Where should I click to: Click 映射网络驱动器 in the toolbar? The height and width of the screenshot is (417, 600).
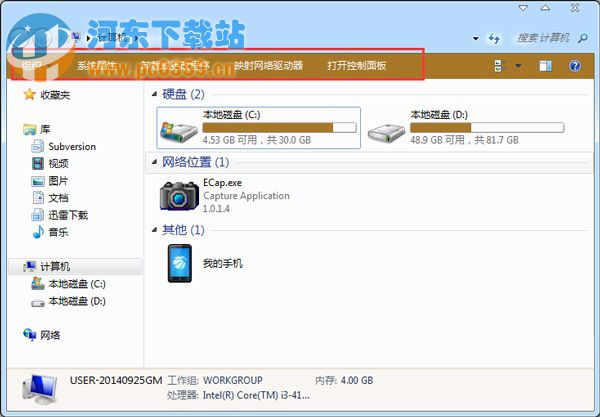[x=268, y=65]
